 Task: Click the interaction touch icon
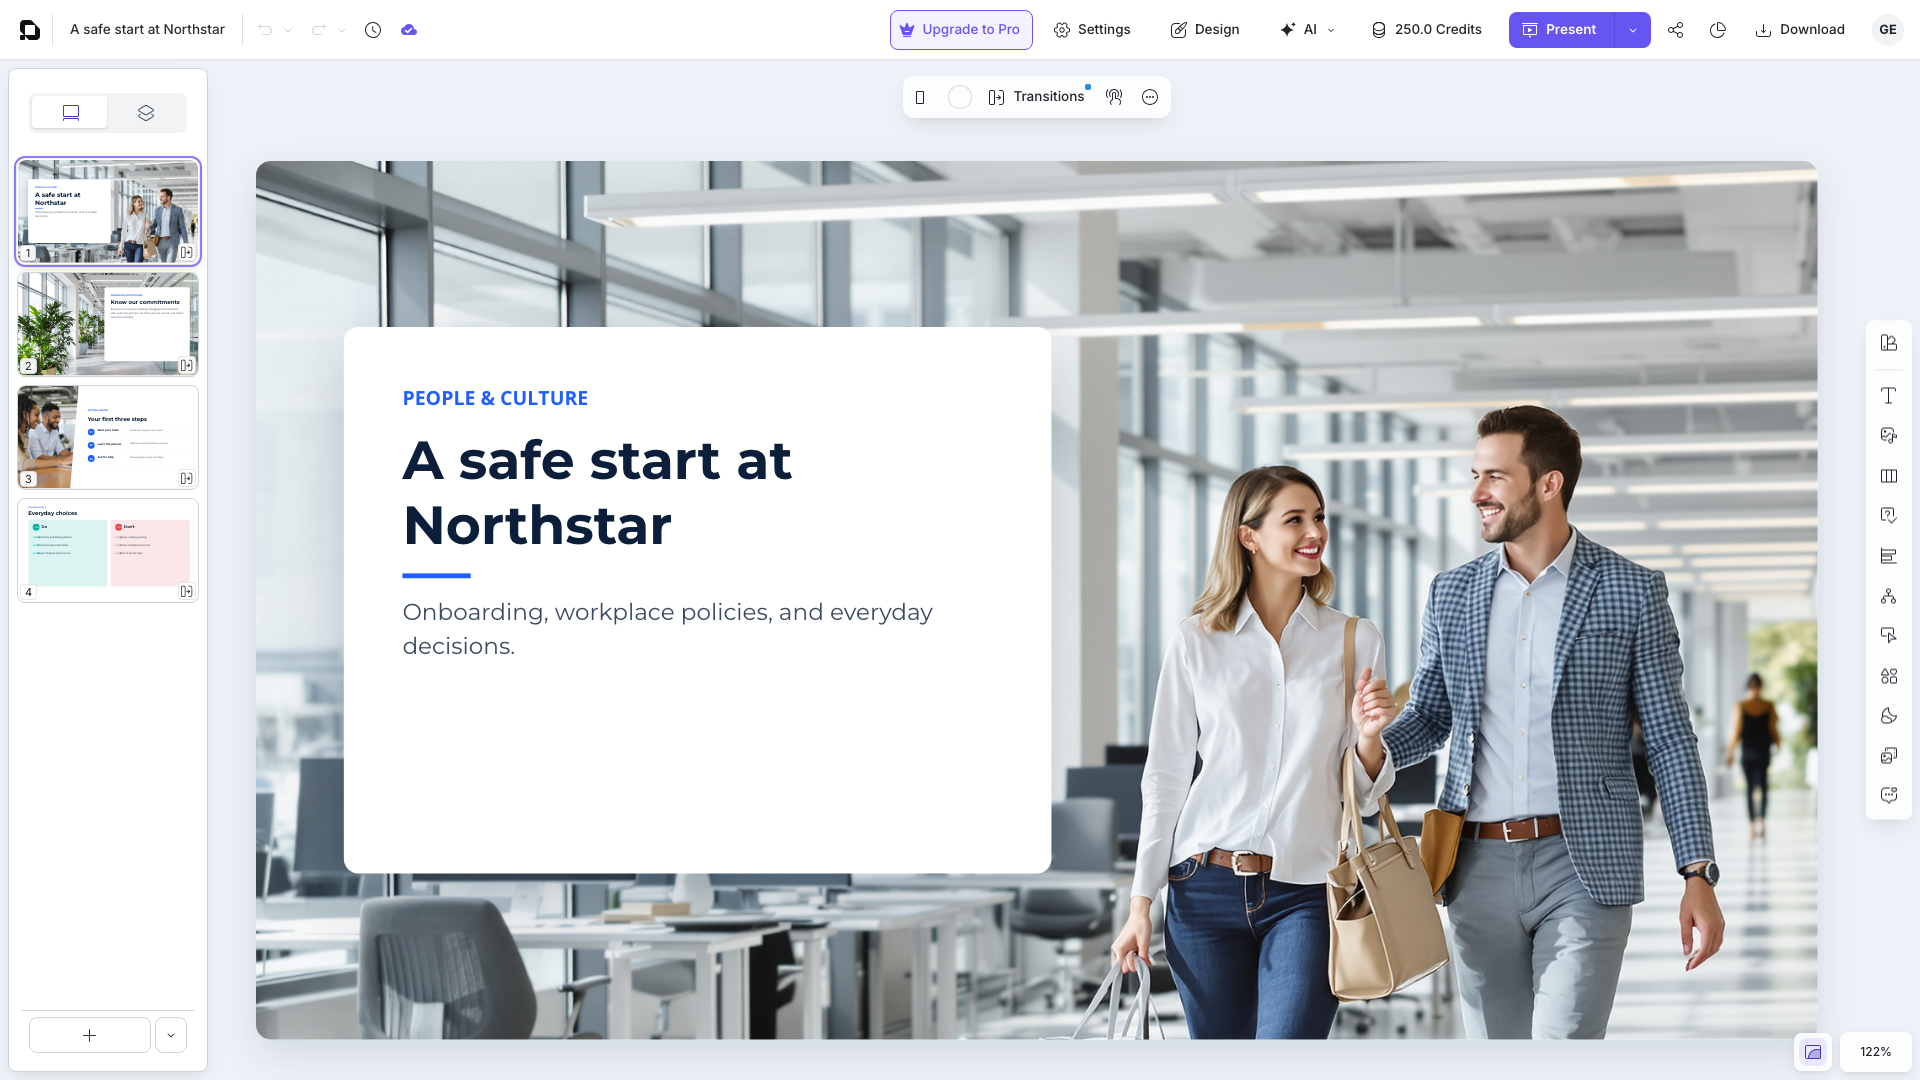click(x=1114, y=97)
